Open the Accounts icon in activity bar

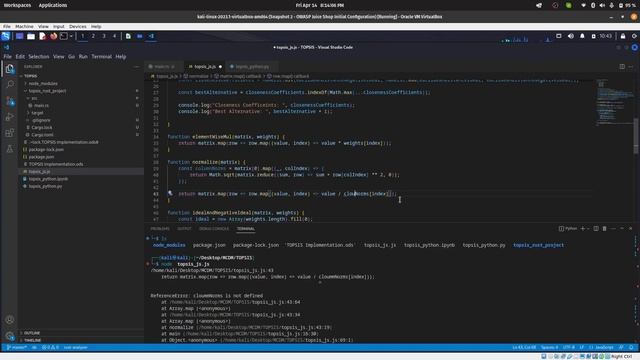click(10, 320)
